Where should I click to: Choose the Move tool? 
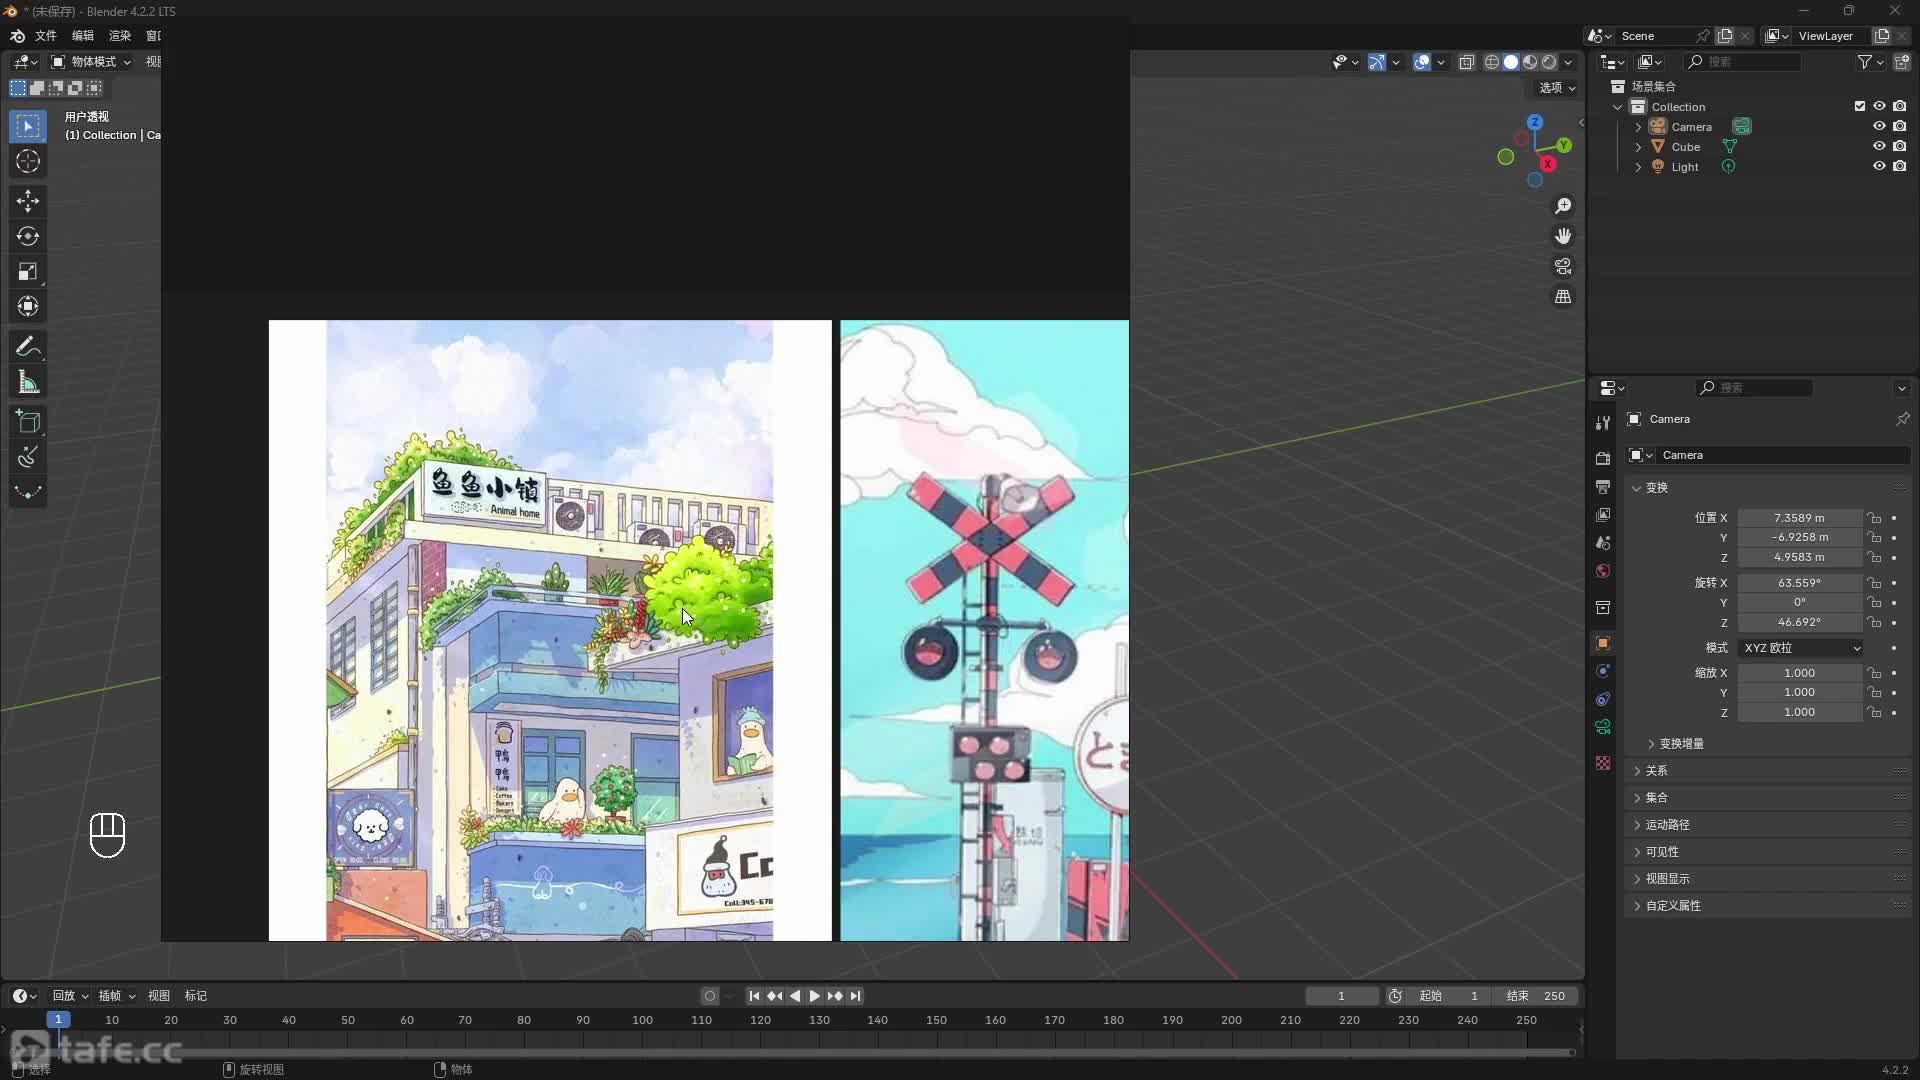(x=28, y=201)
